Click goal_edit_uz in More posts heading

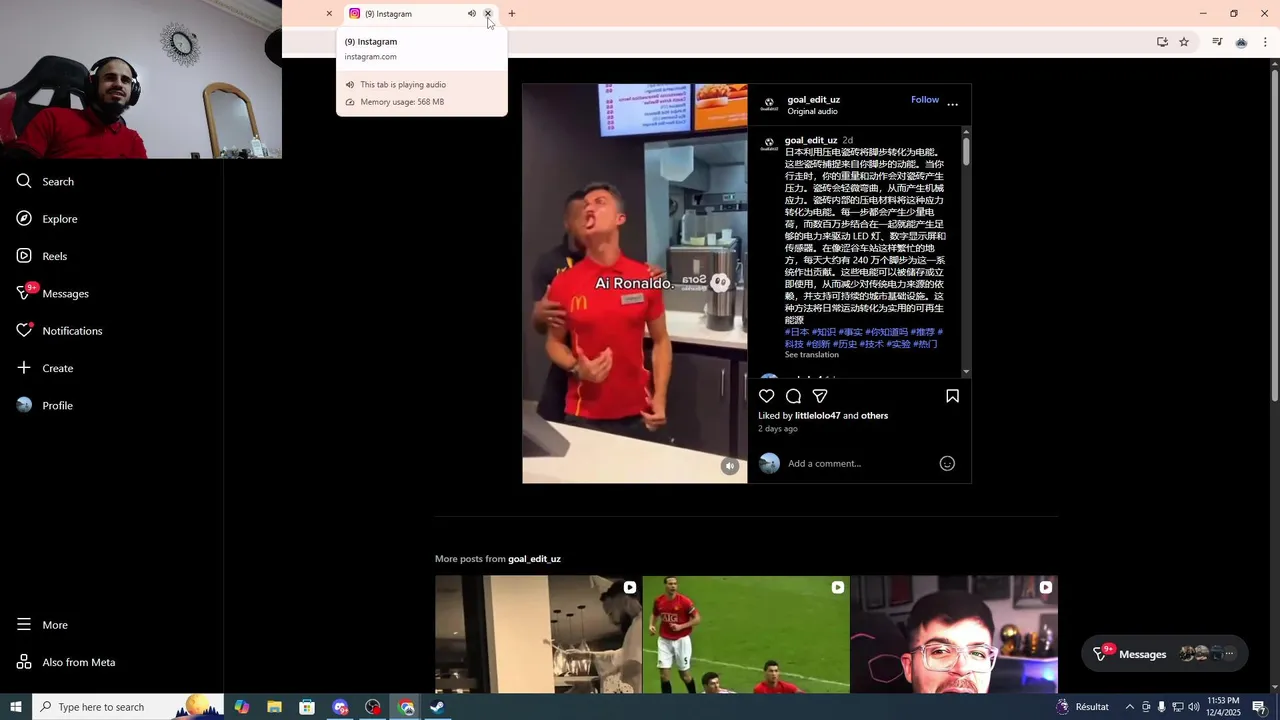[x=534, y=559]
